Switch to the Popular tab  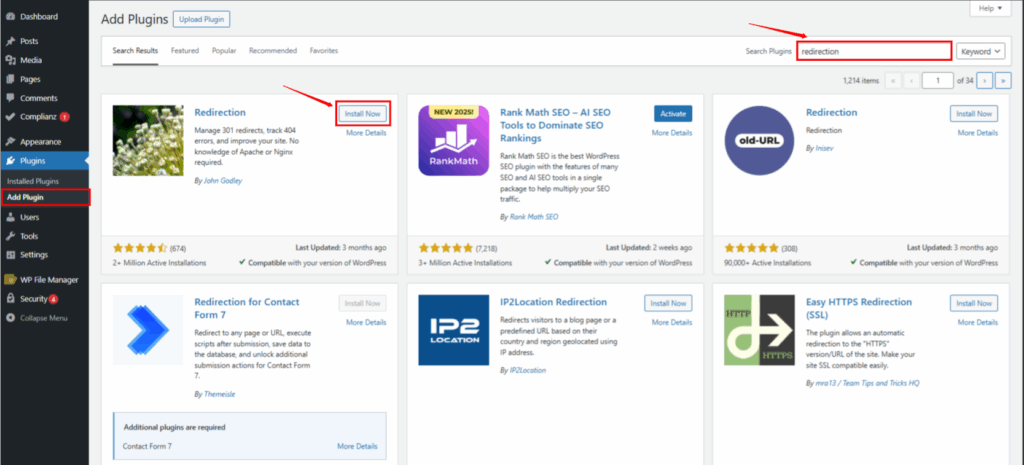point(224,51)
